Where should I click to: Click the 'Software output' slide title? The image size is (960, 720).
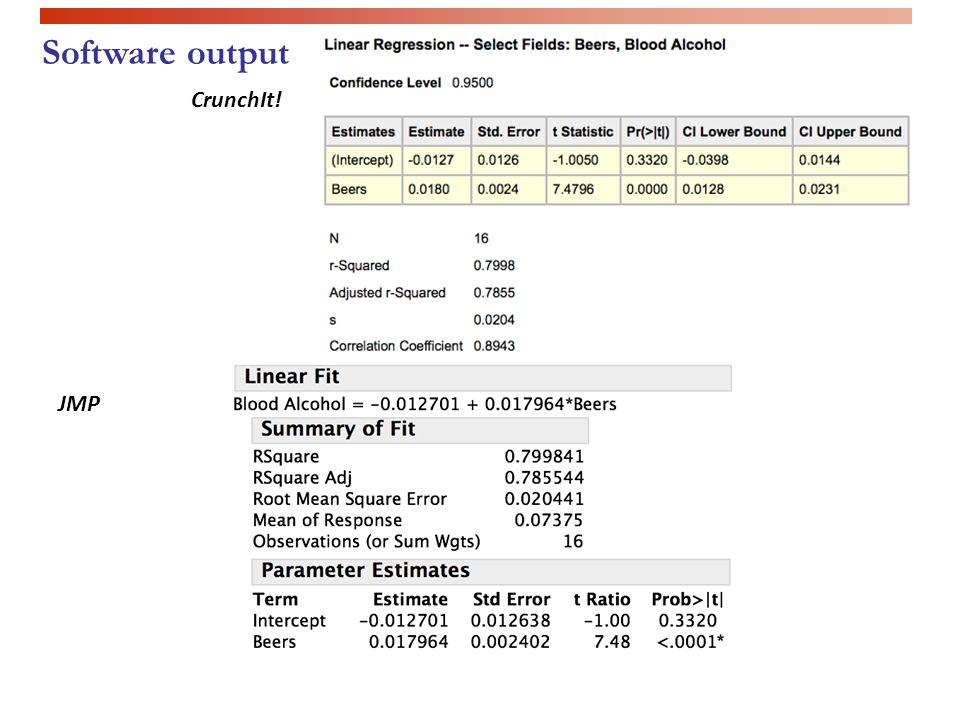coord(165,53)
